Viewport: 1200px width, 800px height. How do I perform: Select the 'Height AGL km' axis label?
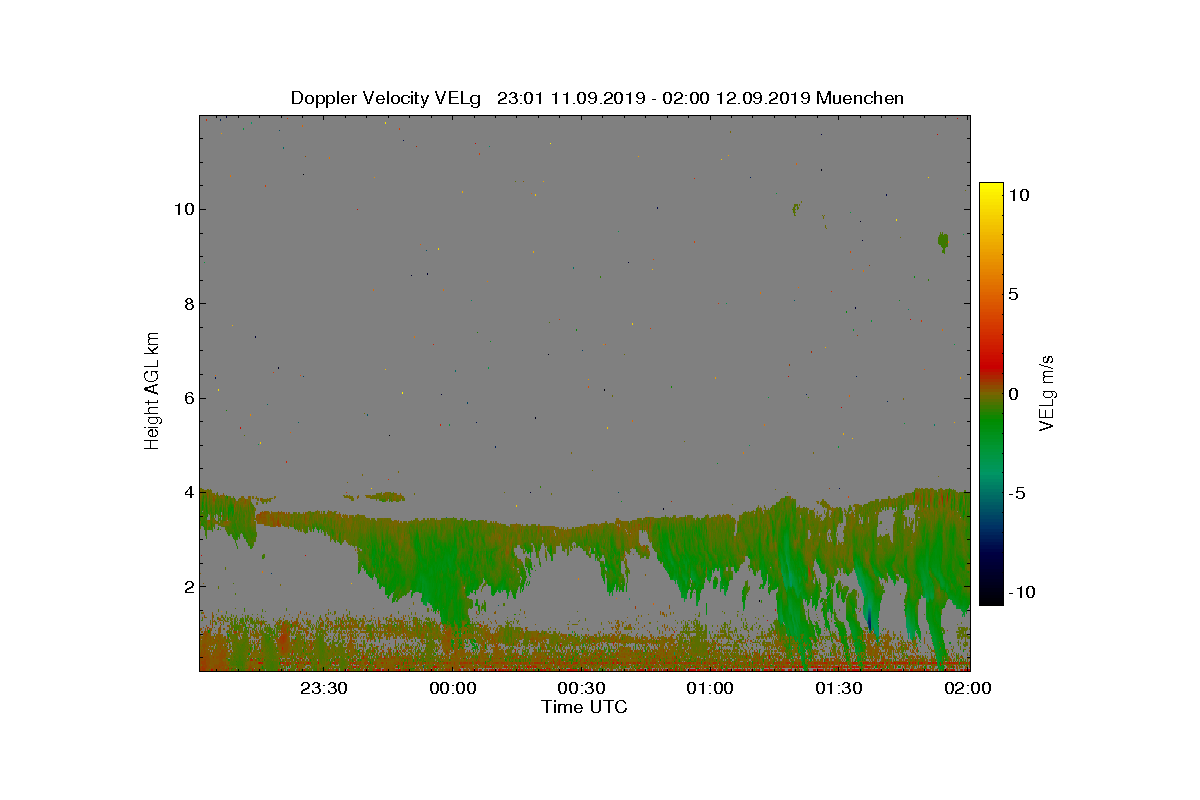point(152,390)
